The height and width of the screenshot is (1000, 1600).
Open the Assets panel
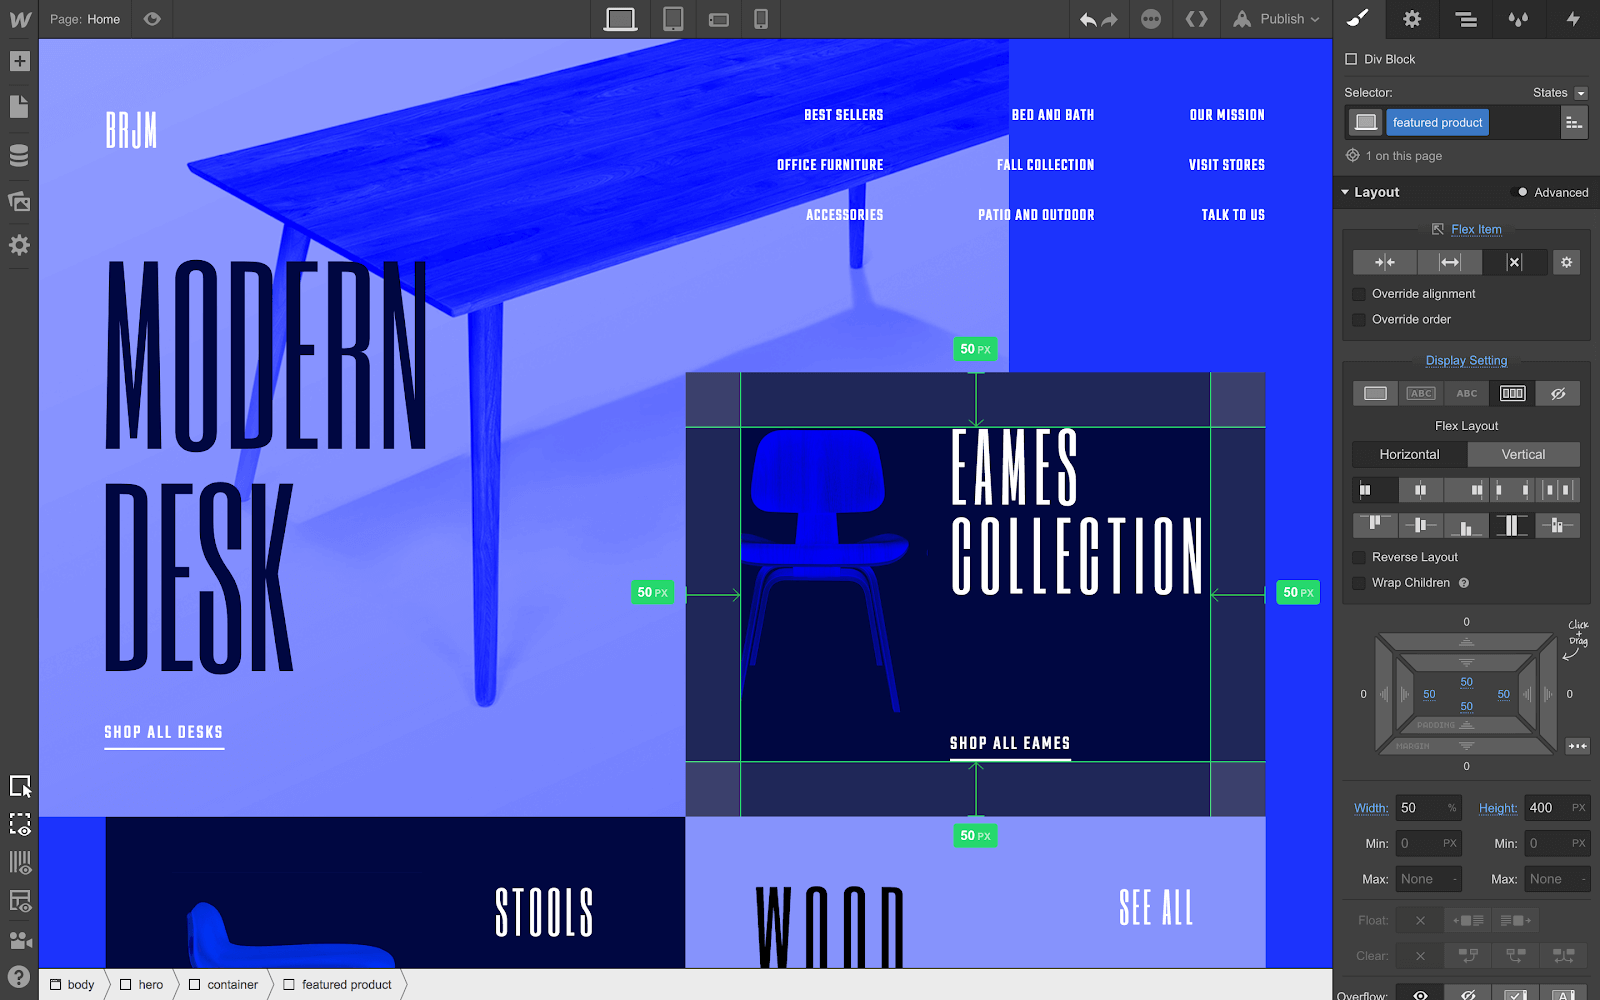tap(19, 201)
